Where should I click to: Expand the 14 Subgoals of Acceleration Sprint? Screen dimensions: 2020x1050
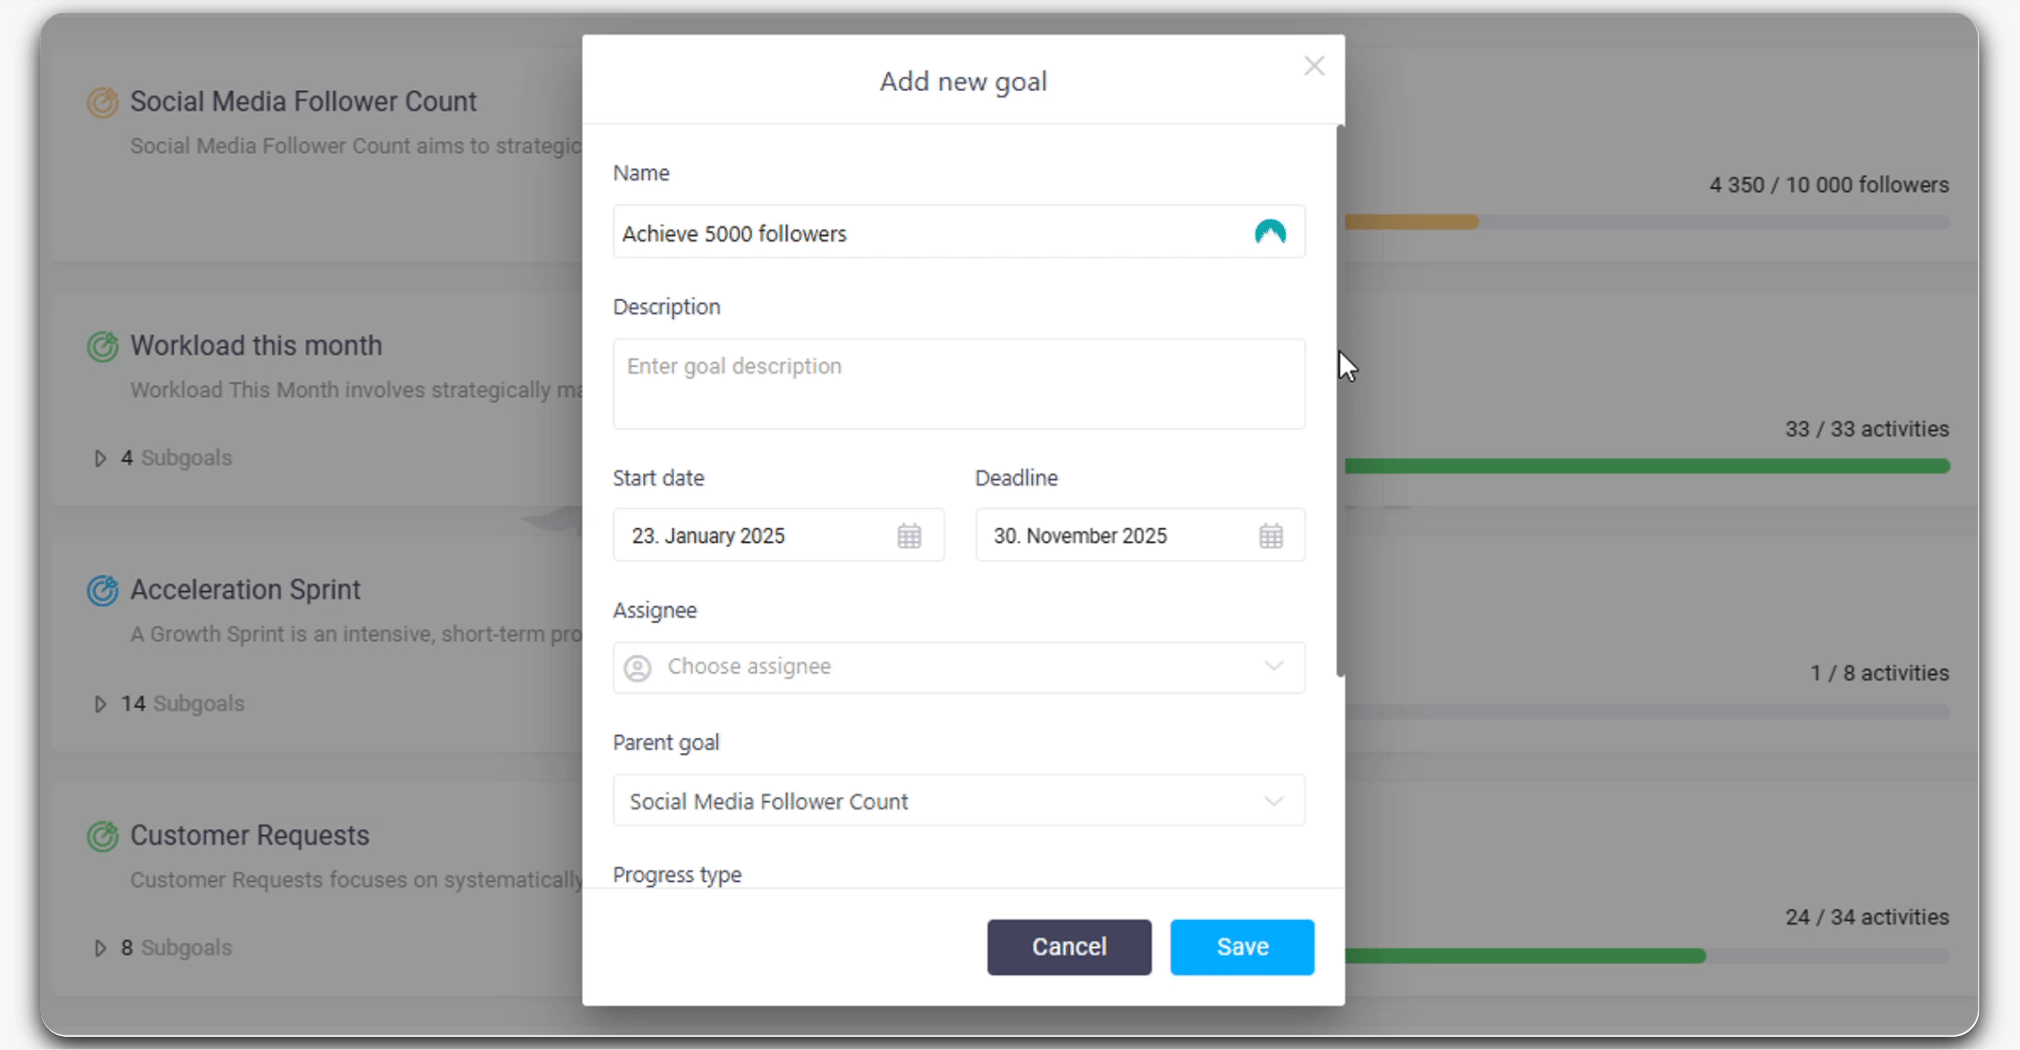100,704
